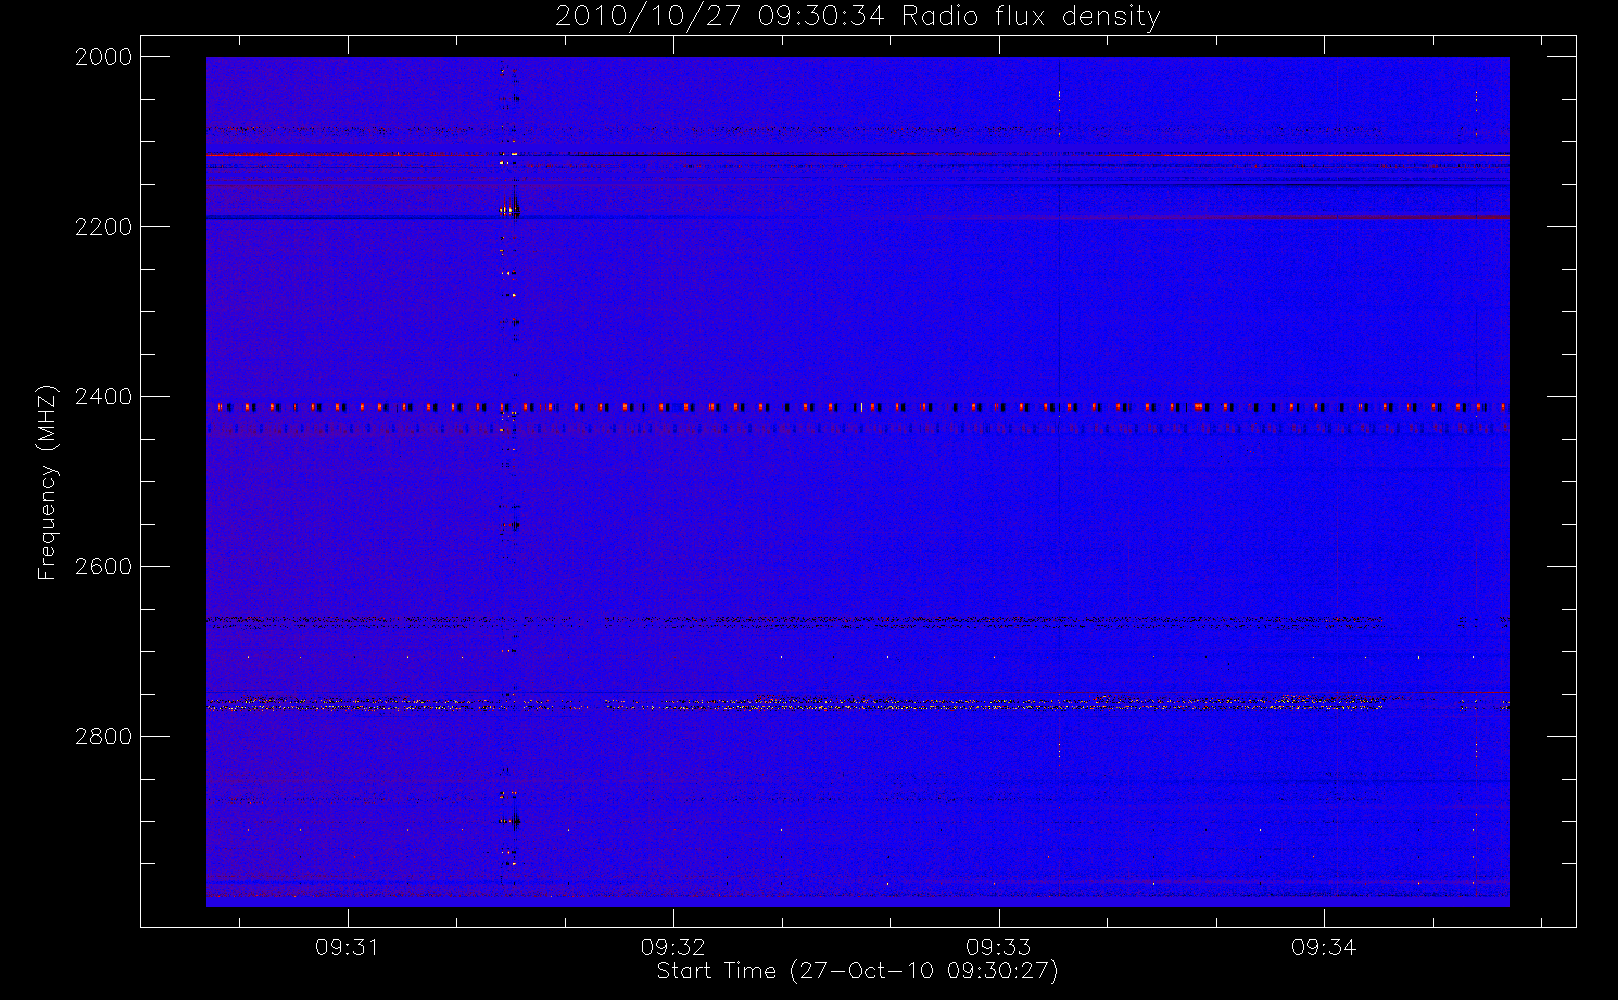This screenshot has width=1618, height=1000.
Task: Click the 2400 frequency tick label
Action: tap(104, 397)
